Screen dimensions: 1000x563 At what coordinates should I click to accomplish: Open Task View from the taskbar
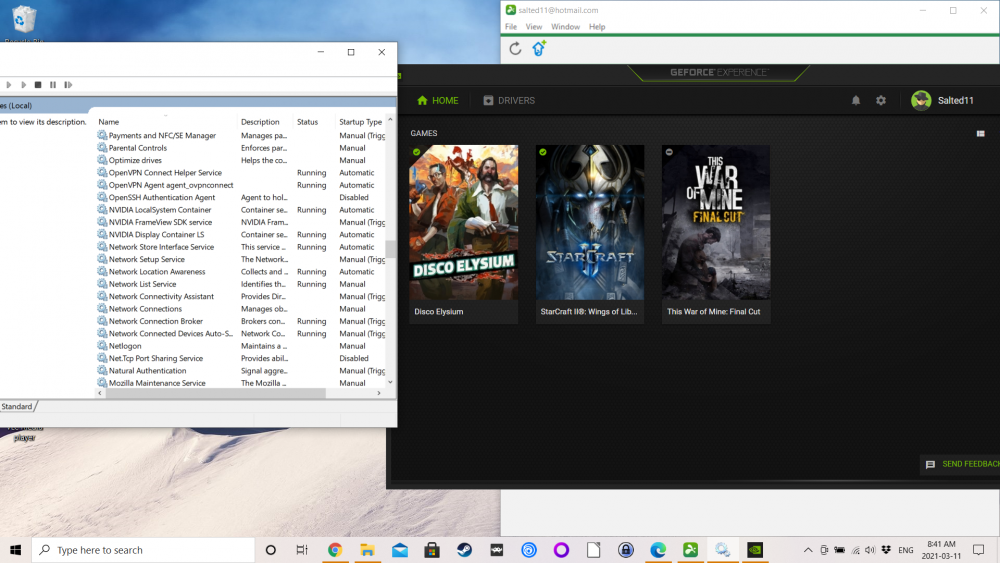point(302,550)
